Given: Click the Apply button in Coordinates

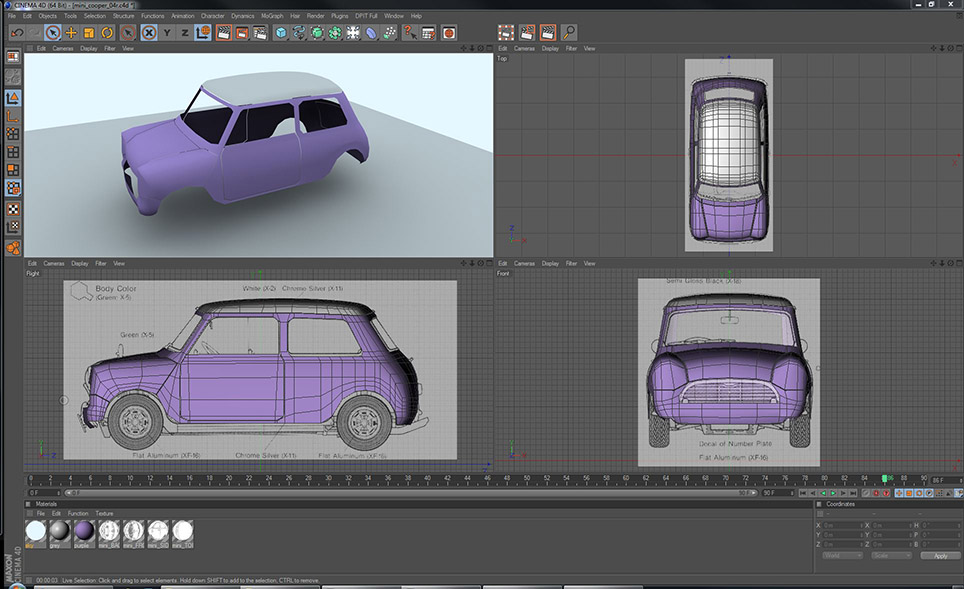Looking at the screenshot, I should 940,555.
